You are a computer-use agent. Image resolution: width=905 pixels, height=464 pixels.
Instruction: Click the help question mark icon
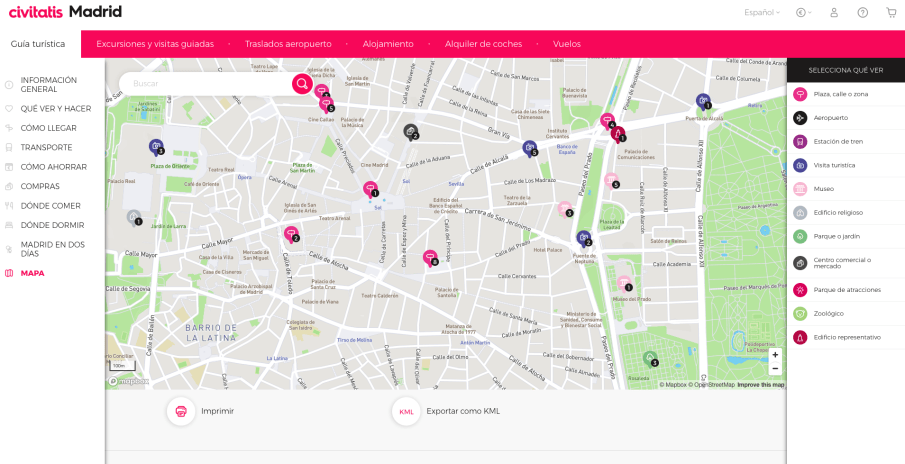pyautogui.click(x=862, y=13)
